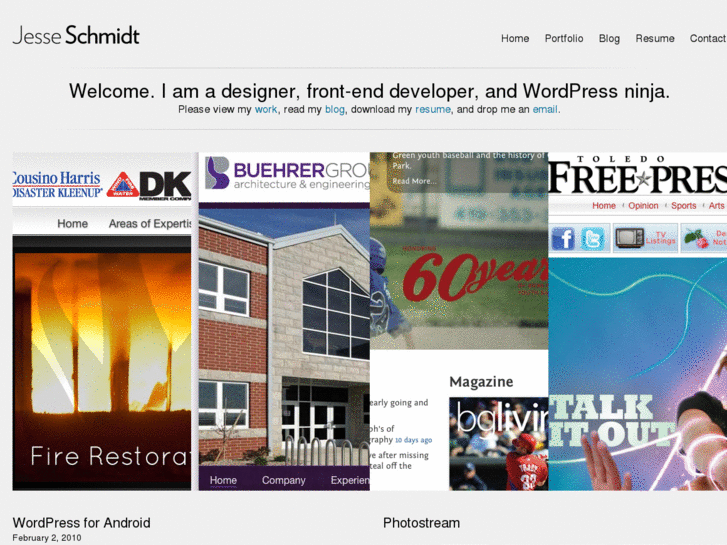Image resolution: width=727 pixels, height=545 pixels.
Task: Open the Portfolio navigation link
Action: tap(564, 38)
